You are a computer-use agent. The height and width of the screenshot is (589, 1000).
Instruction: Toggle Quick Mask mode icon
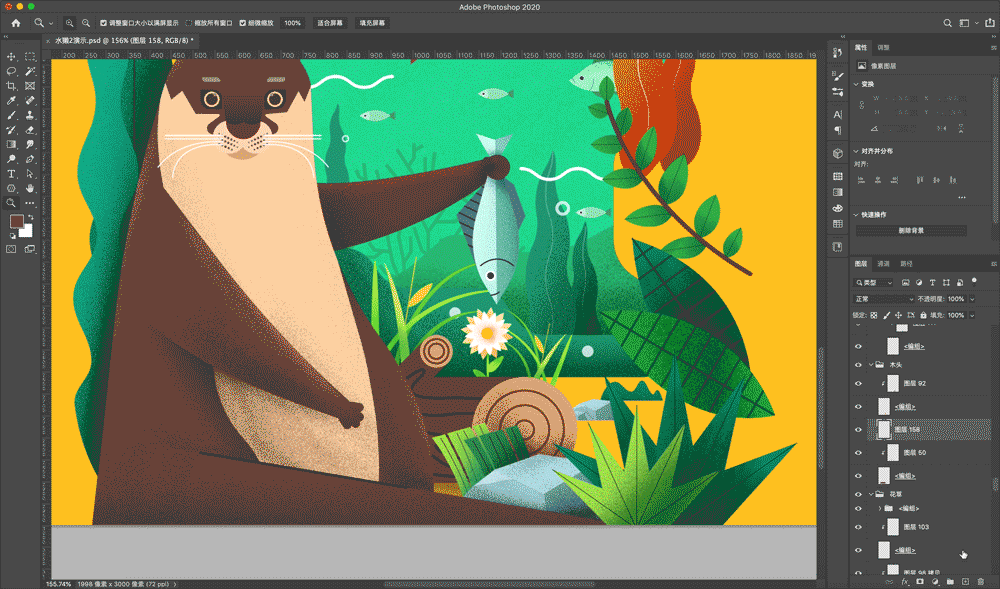(11, 249)
